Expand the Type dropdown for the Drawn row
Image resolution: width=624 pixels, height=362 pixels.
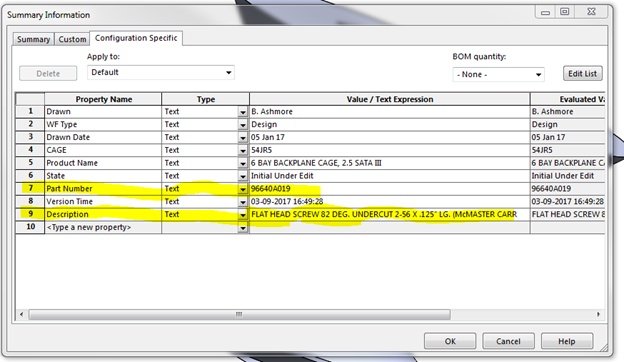pyautogui.click(x=243, y=112)
